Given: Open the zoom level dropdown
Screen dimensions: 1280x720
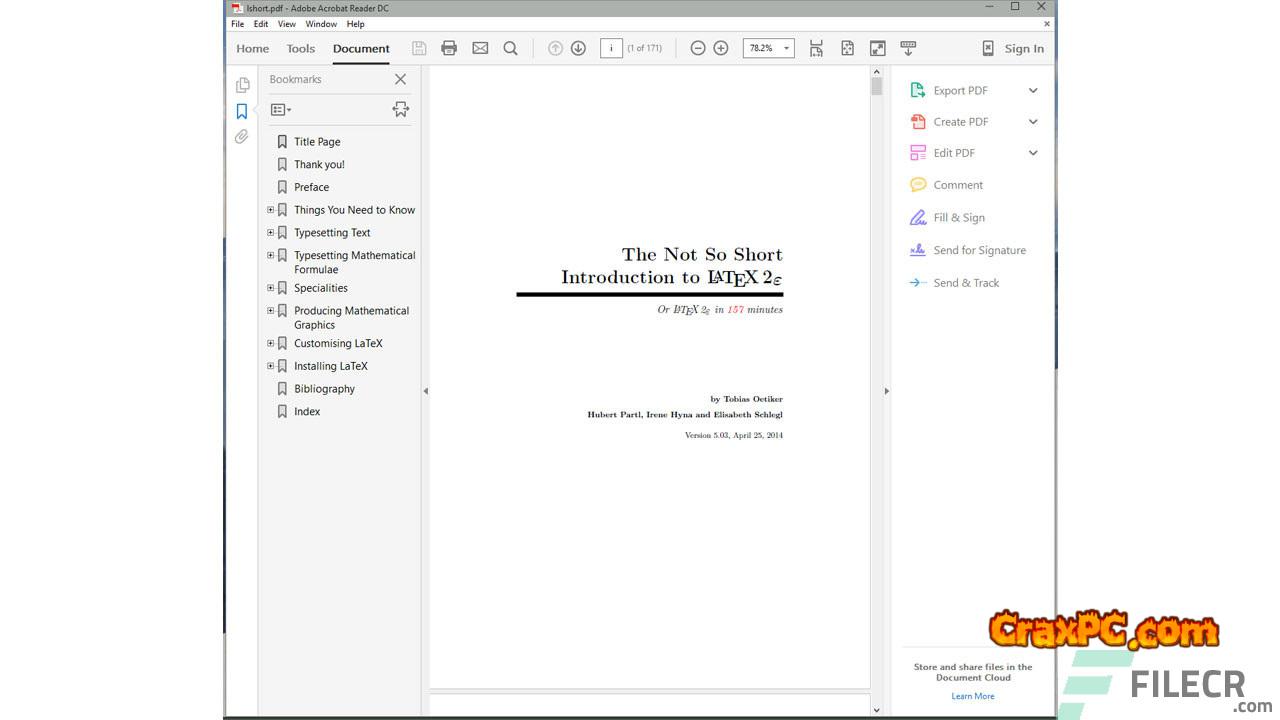Looking at the screenshot, I should click(786, 48).
